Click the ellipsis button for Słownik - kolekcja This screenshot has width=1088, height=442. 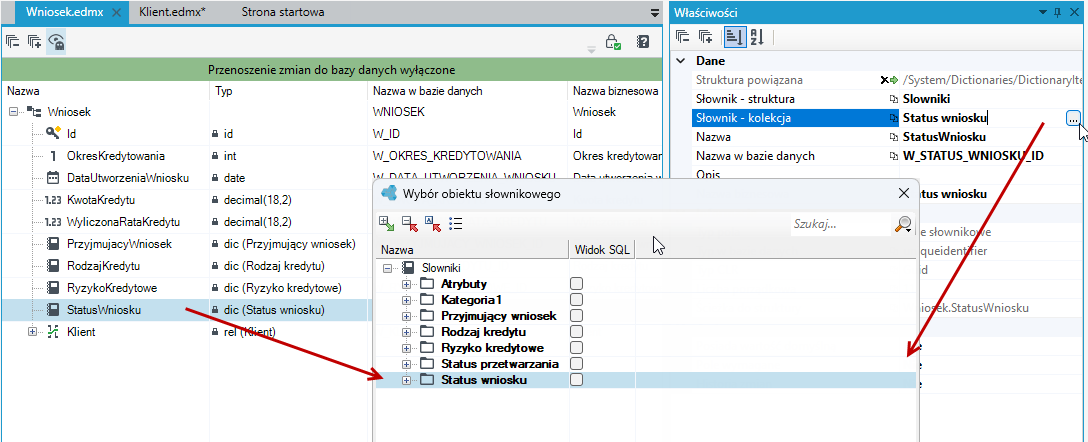coord(1073,119)
